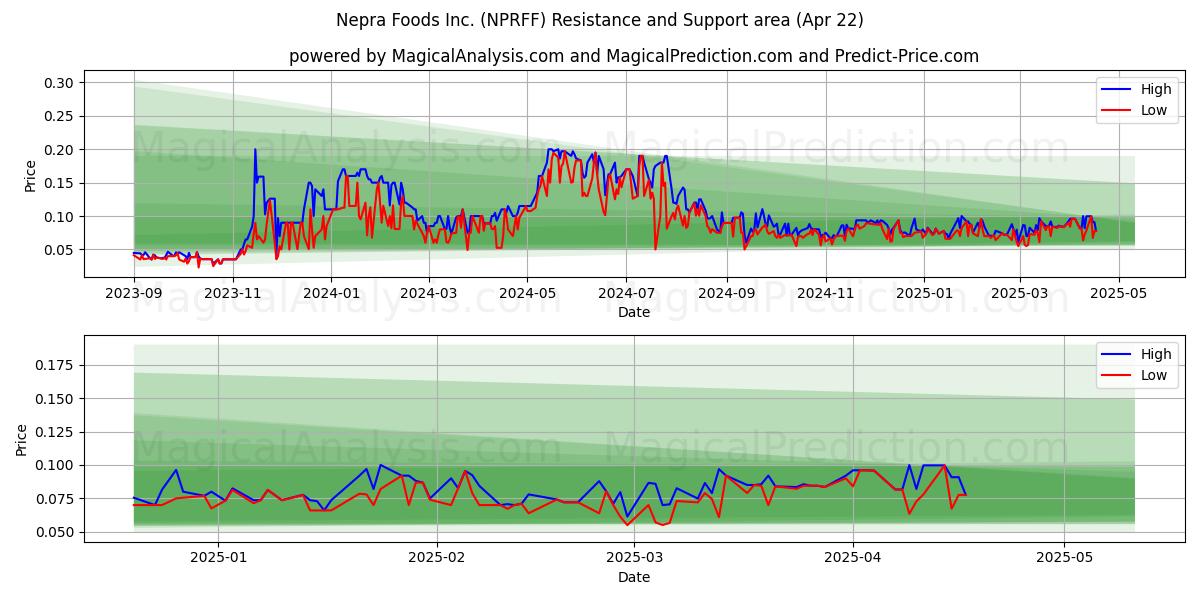The height and width of the screenshot is (600, 1200).
Task: Click the bottom chart y-axis value '0.150'
Action: [x=56, y=399]
